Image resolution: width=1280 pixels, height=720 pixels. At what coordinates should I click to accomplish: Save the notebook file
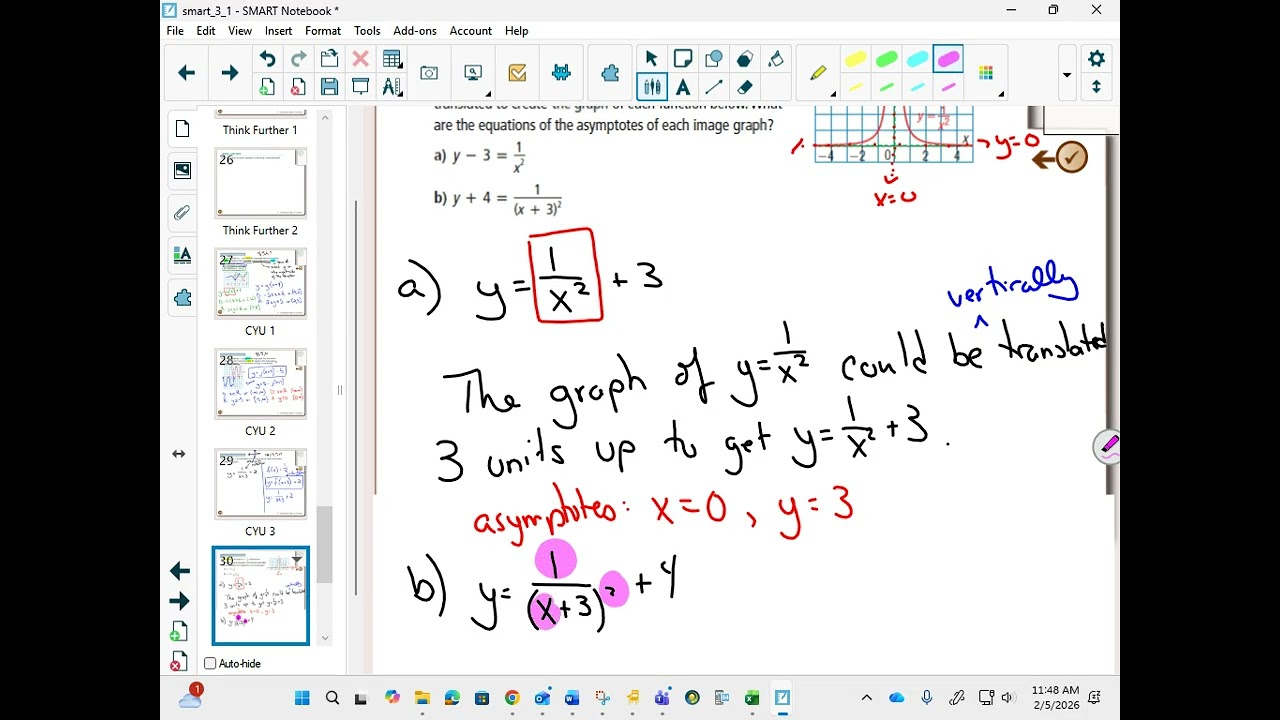point(329,87)
